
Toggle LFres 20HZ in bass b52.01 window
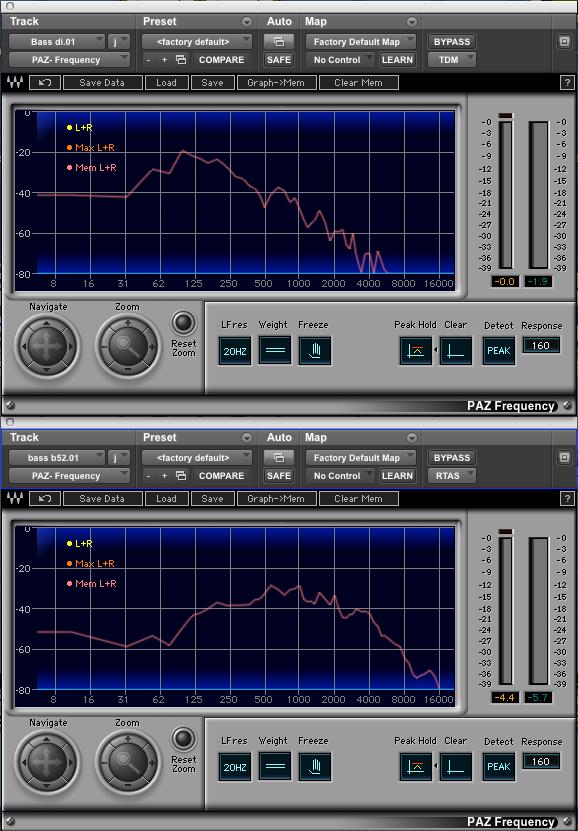235,766
